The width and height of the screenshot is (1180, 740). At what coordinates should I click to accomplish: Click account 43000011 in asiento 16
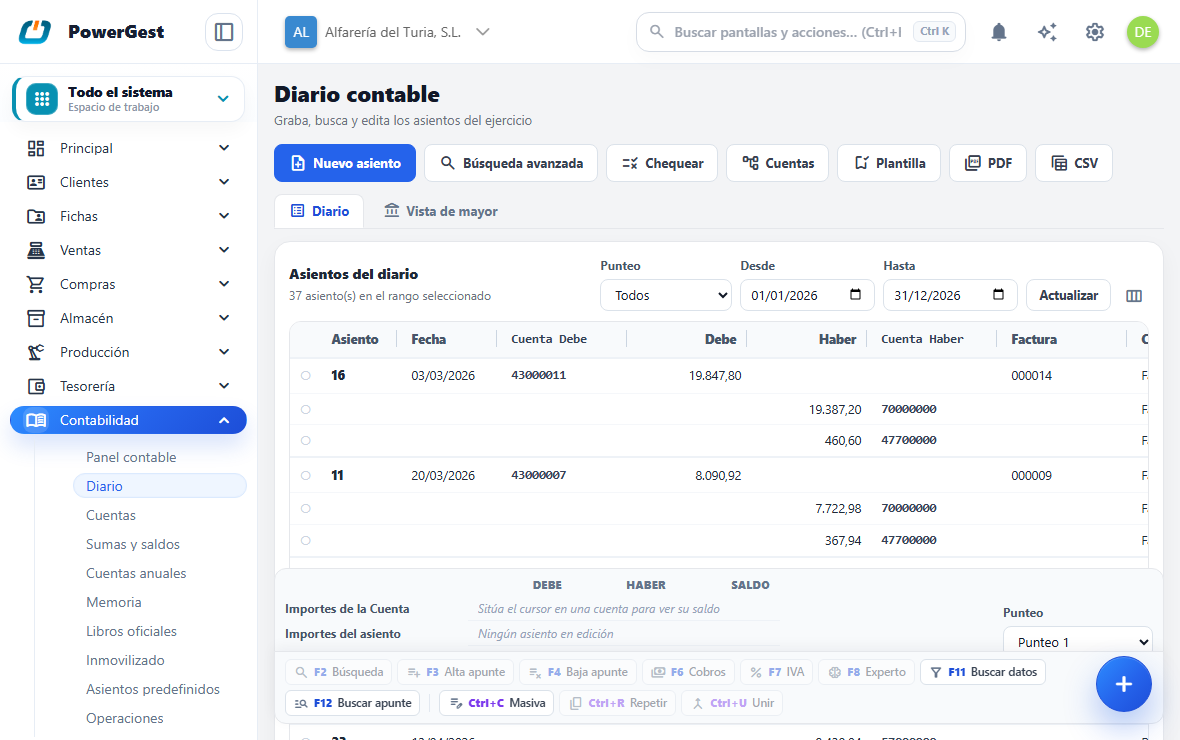point(539,375)
